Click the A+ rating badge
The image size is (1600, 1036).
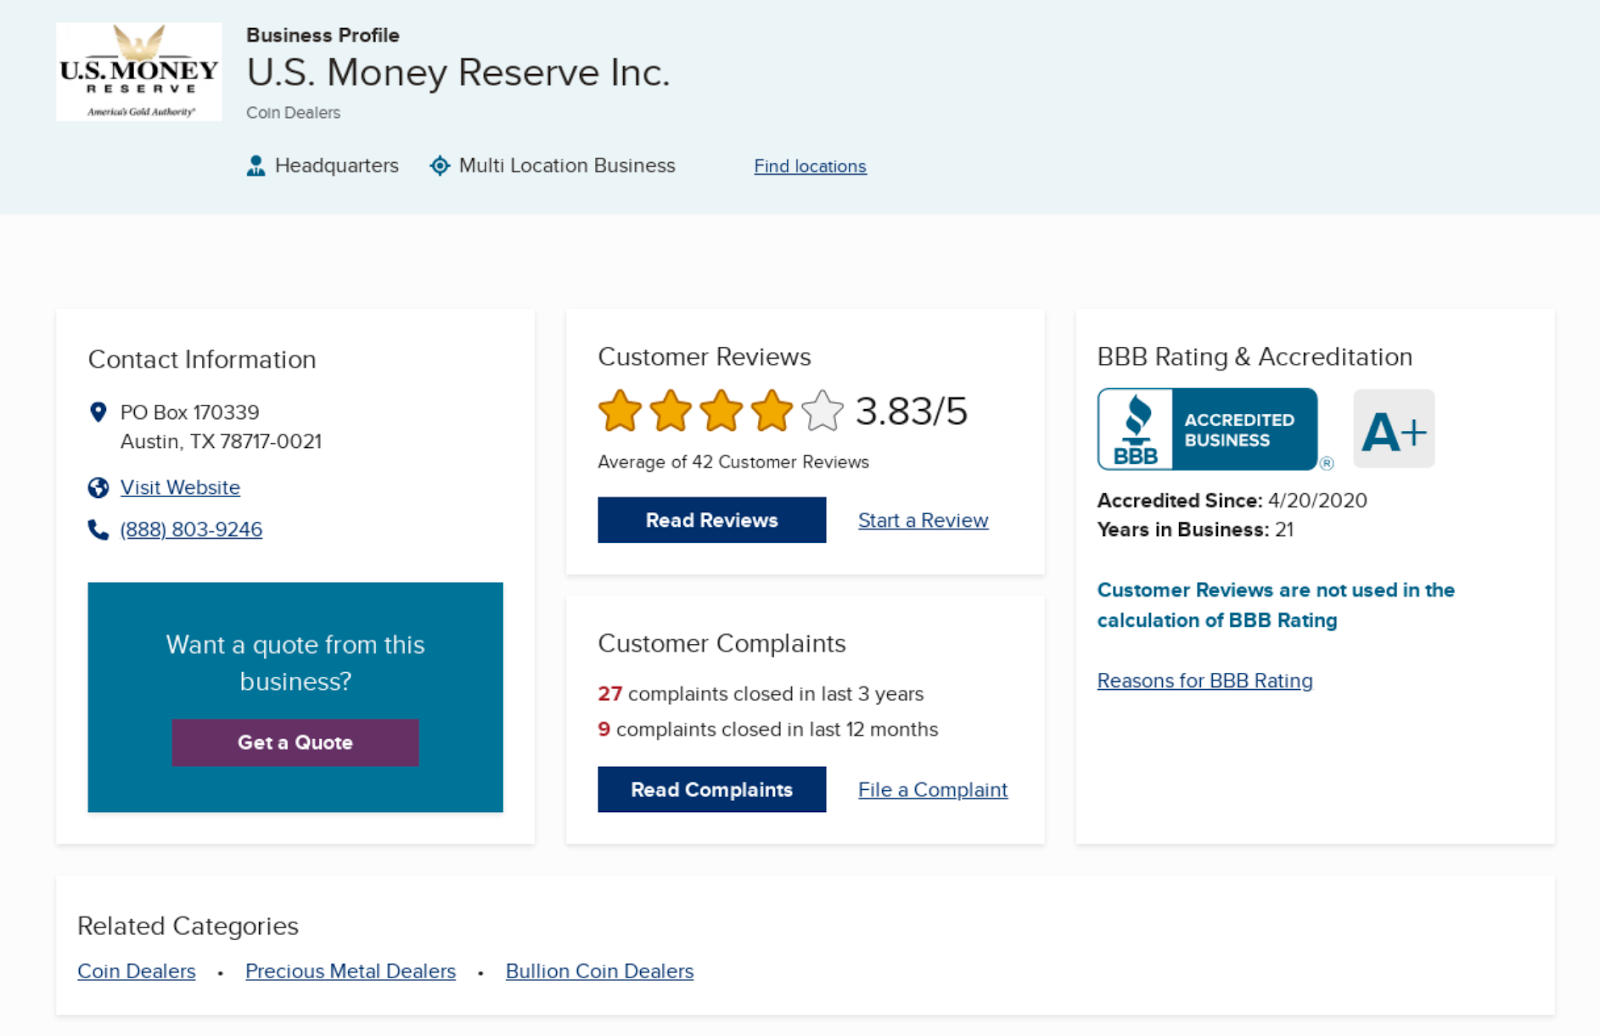pyautogui.click(x=1393, y=430)
